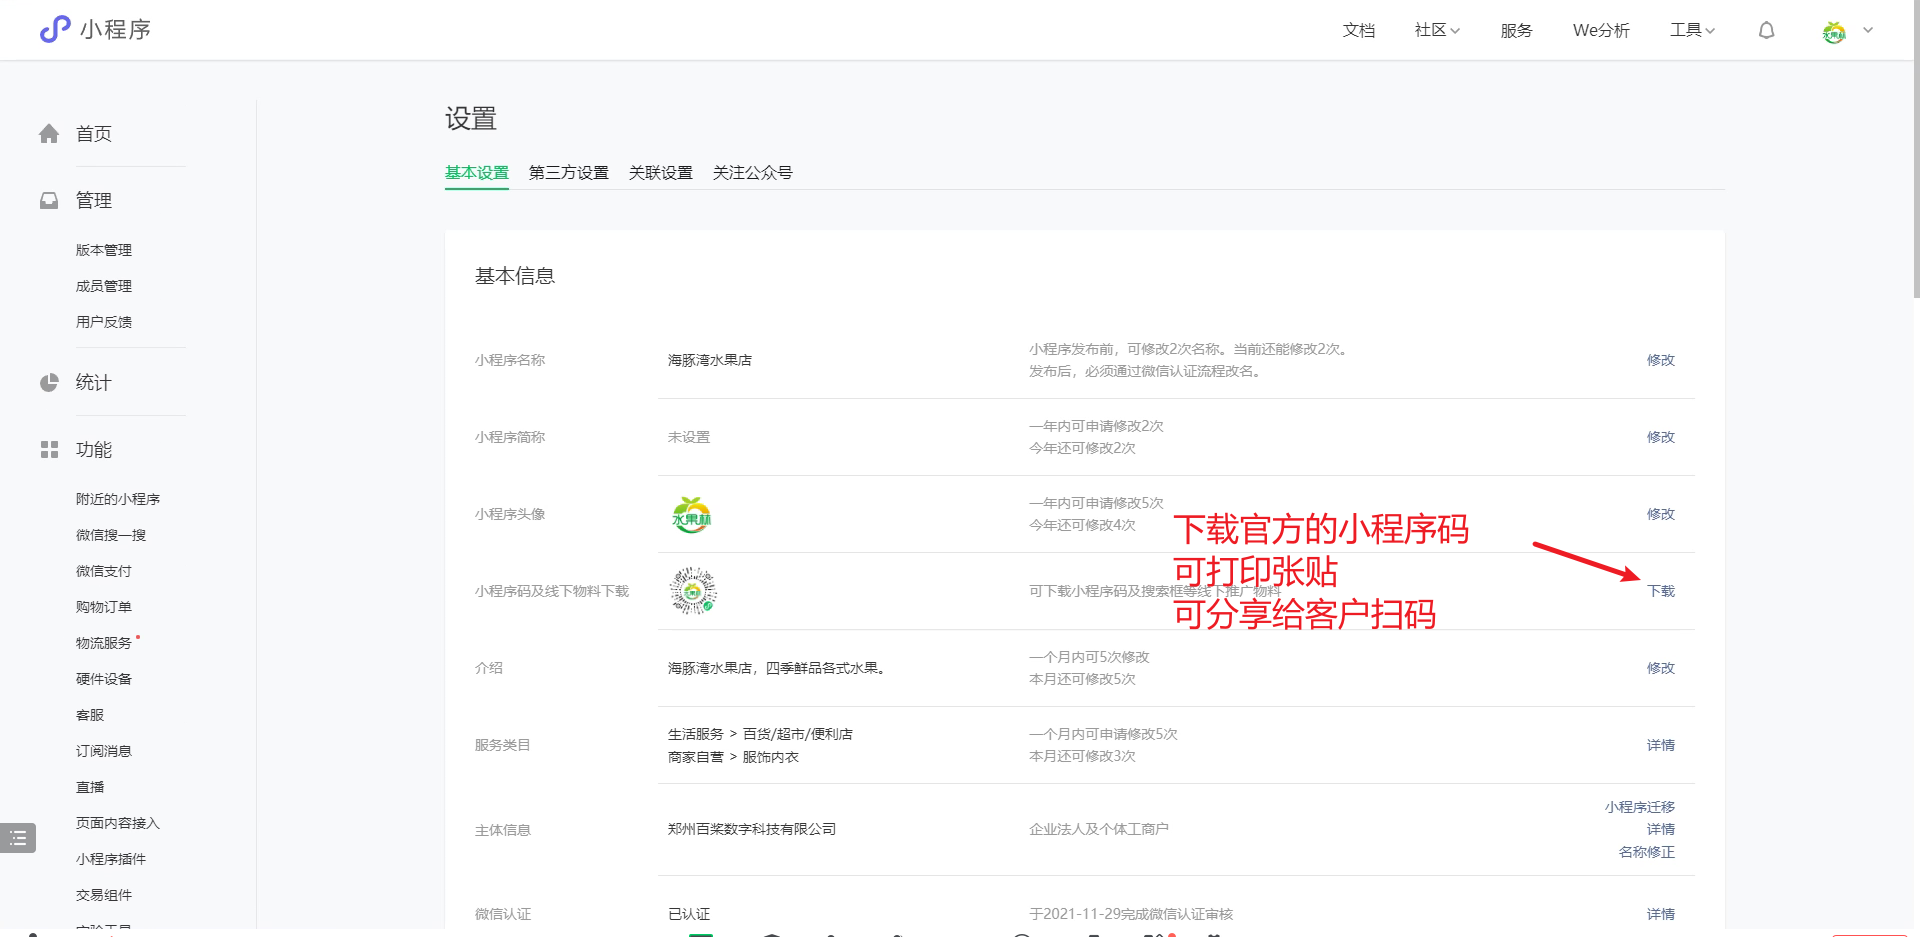This screenshot has height=937, width=1920.
Task: Click the Mini Program logo icon
Action: point(55,29)
